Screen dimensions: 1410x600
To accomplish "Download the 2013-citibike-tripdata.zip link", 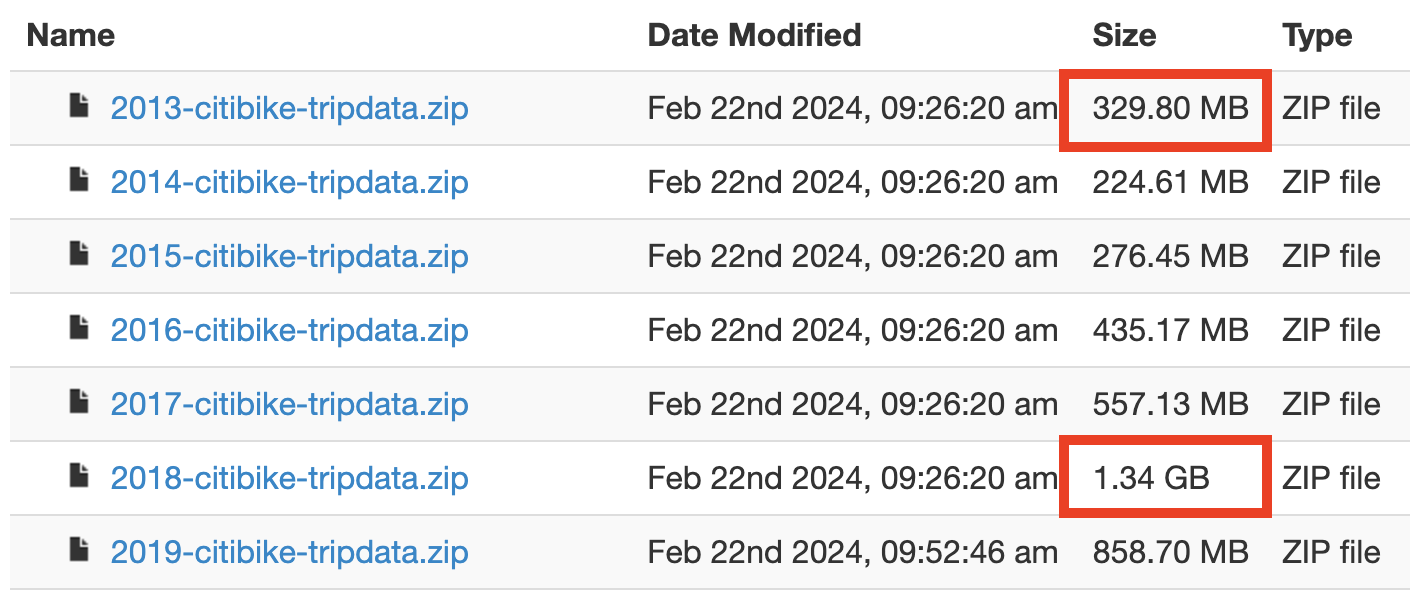I will pyautogui.click(x=289, y=108).
